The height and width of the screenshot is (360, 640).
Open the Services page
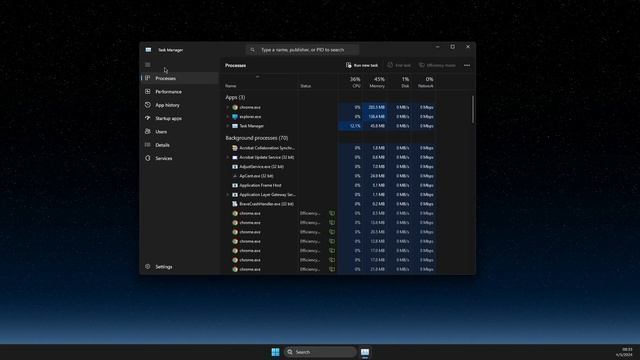point(180,158)
